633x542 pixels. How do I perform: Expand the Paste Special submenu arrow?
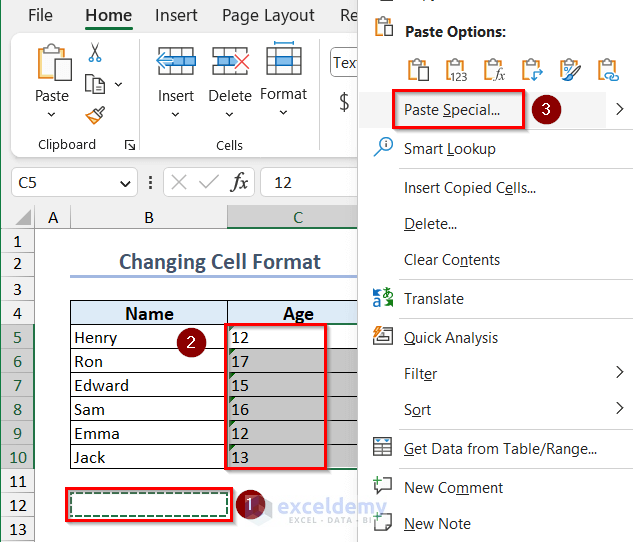click(x=620, y=110)
